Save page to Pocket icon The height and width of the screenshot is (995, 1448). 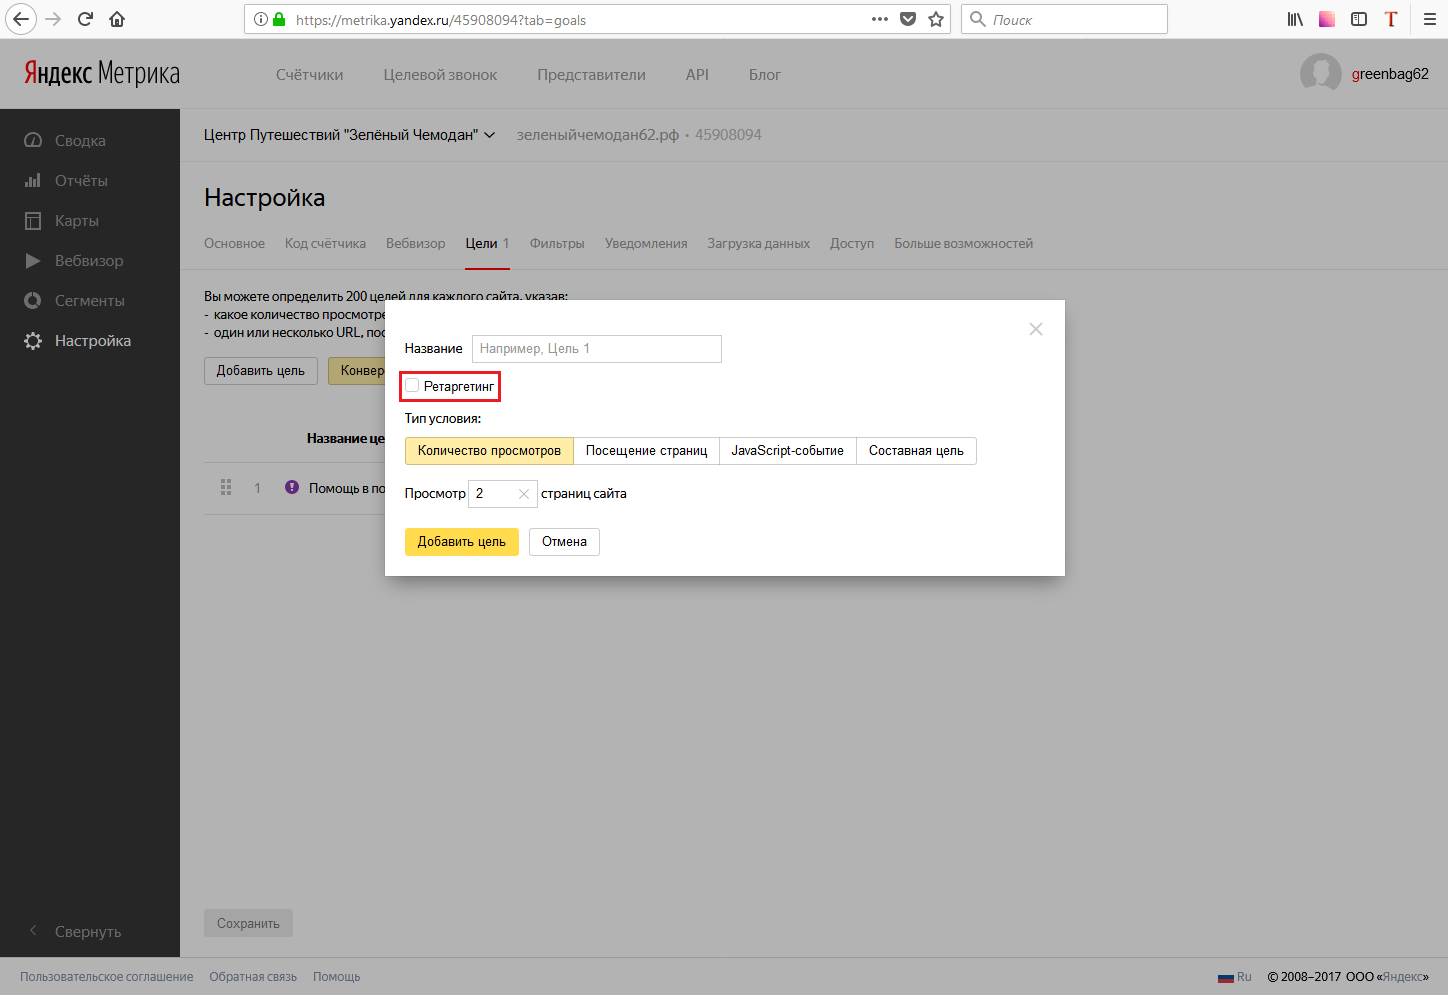pyautogui.click(x=908, y=19)
